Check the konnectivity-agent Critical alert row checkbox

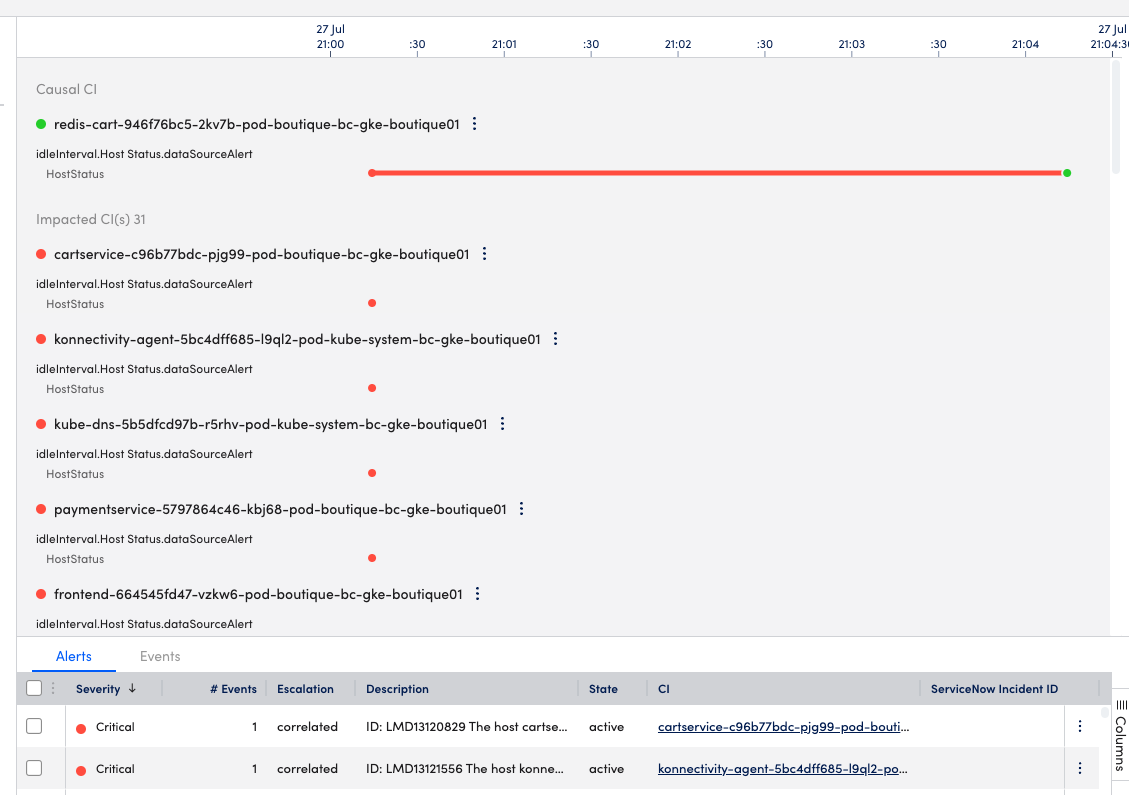tap(34, 768)
